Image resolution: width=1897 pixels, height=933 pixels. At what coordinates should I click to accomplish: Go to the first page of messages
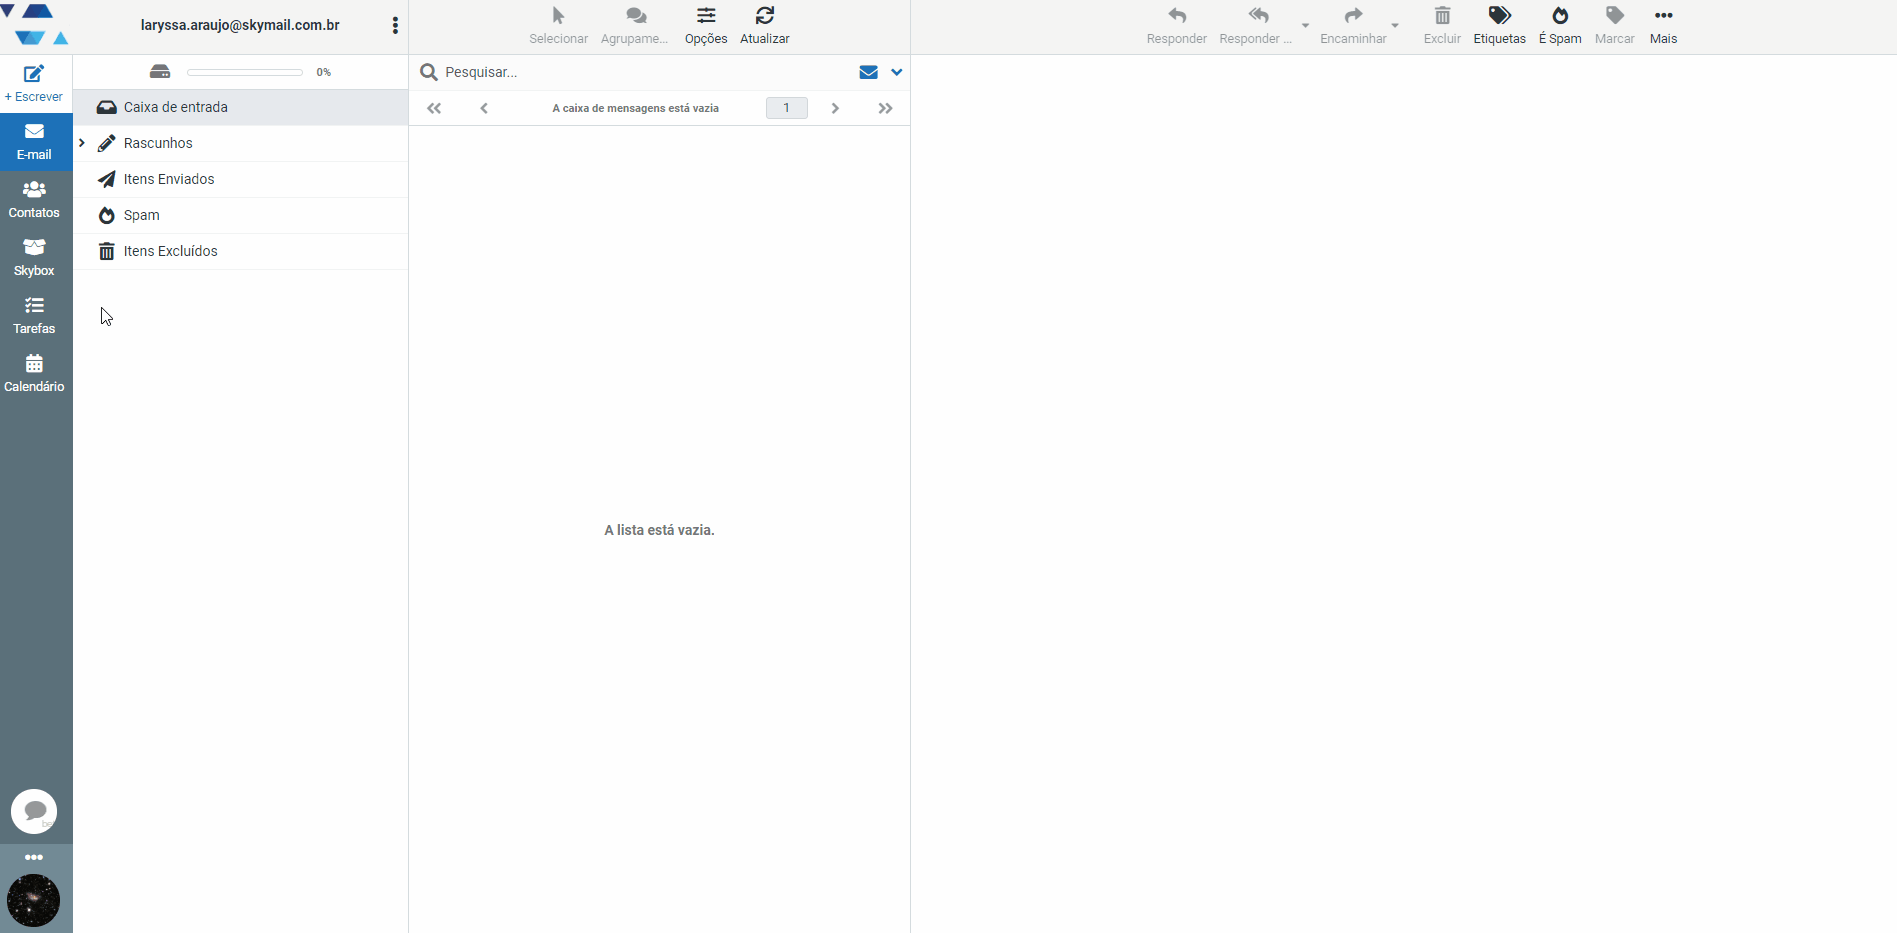434,108
